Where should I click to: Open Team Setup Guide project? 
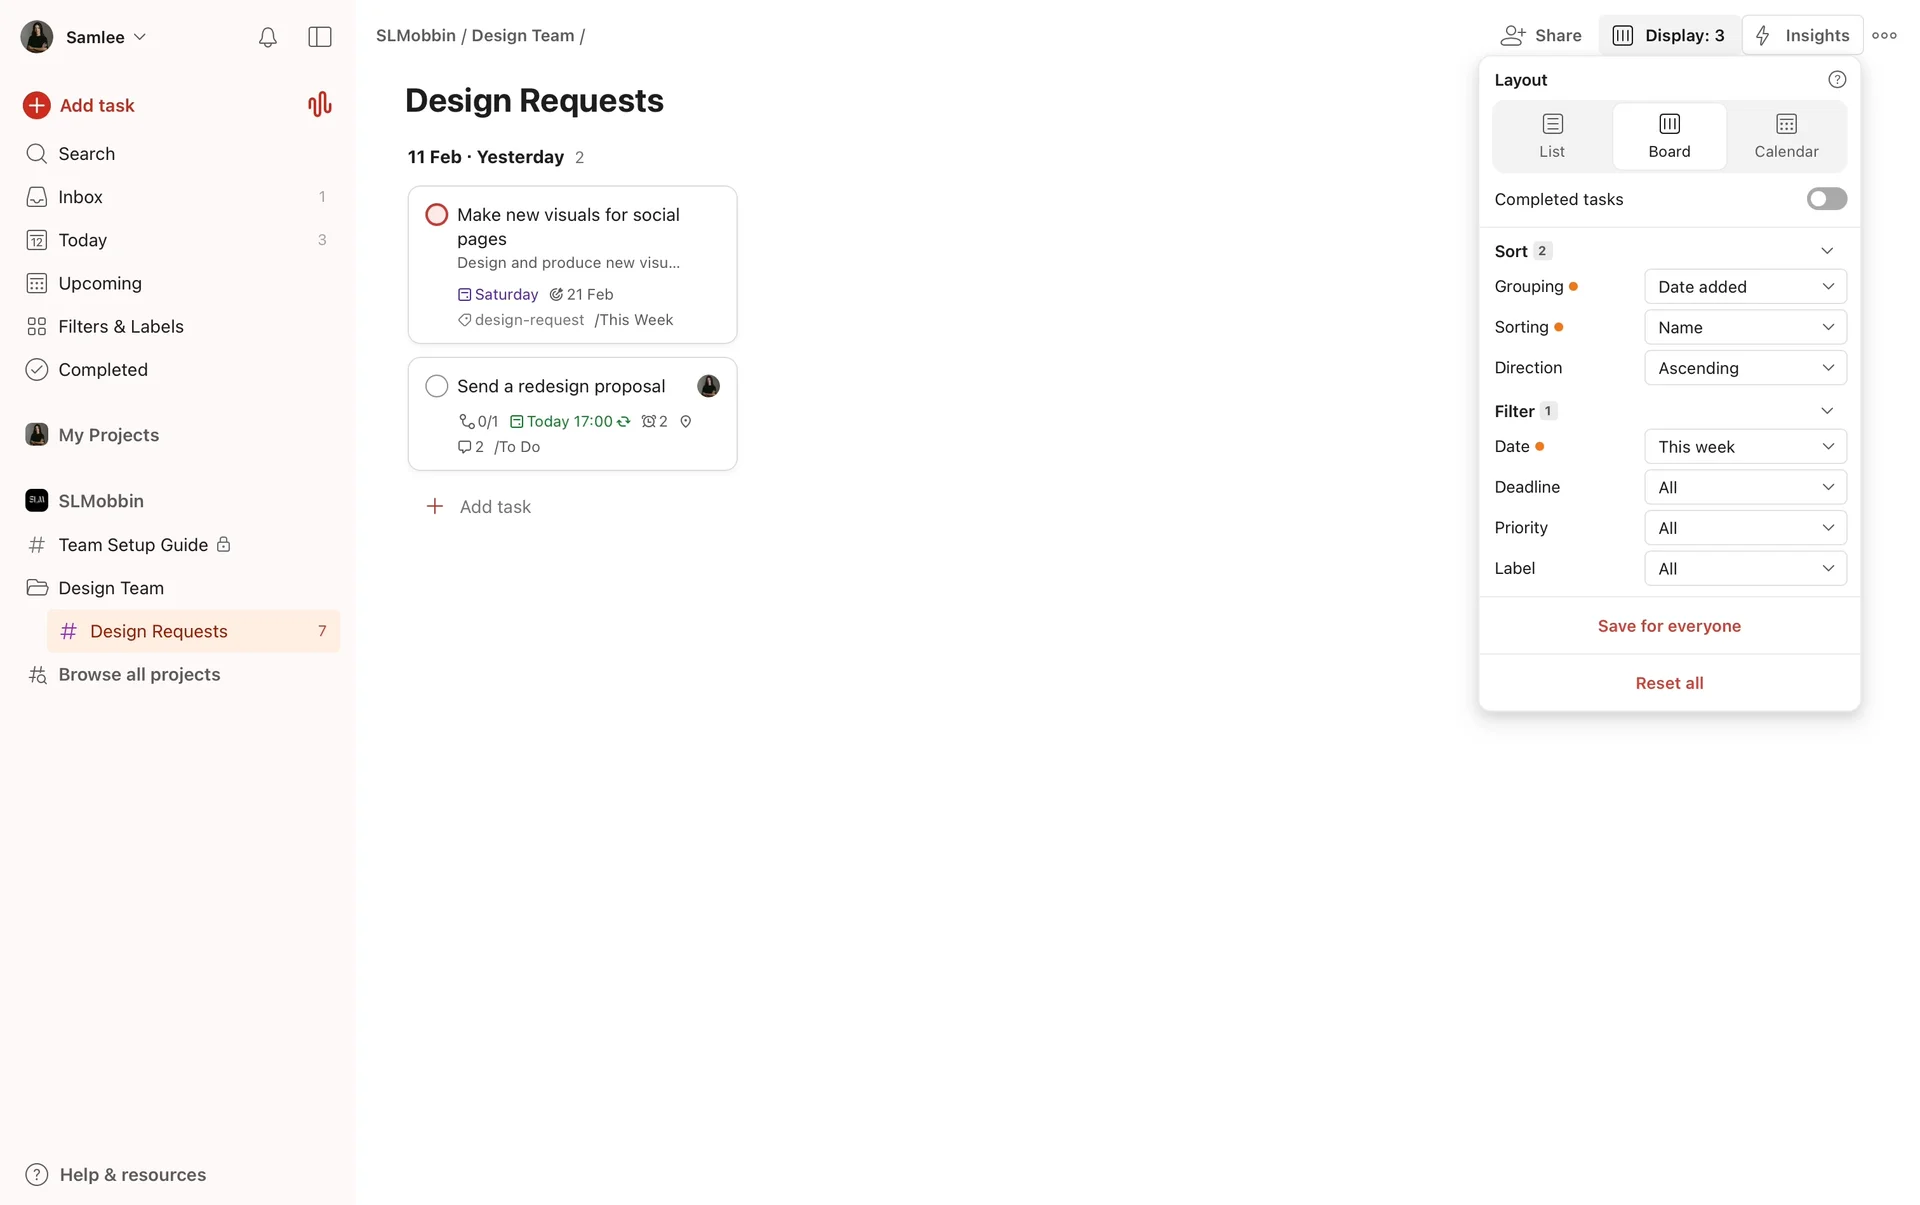click(x=133, y=545)
